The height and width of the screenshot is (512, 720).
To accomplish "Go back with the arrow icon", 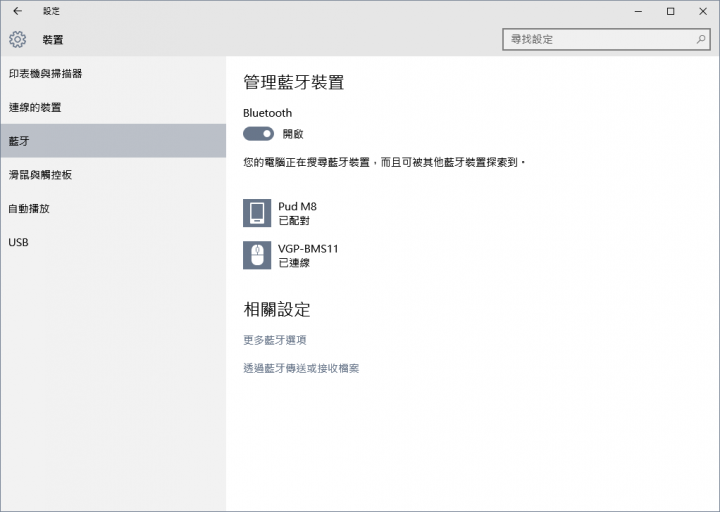I will coord(17,11).
